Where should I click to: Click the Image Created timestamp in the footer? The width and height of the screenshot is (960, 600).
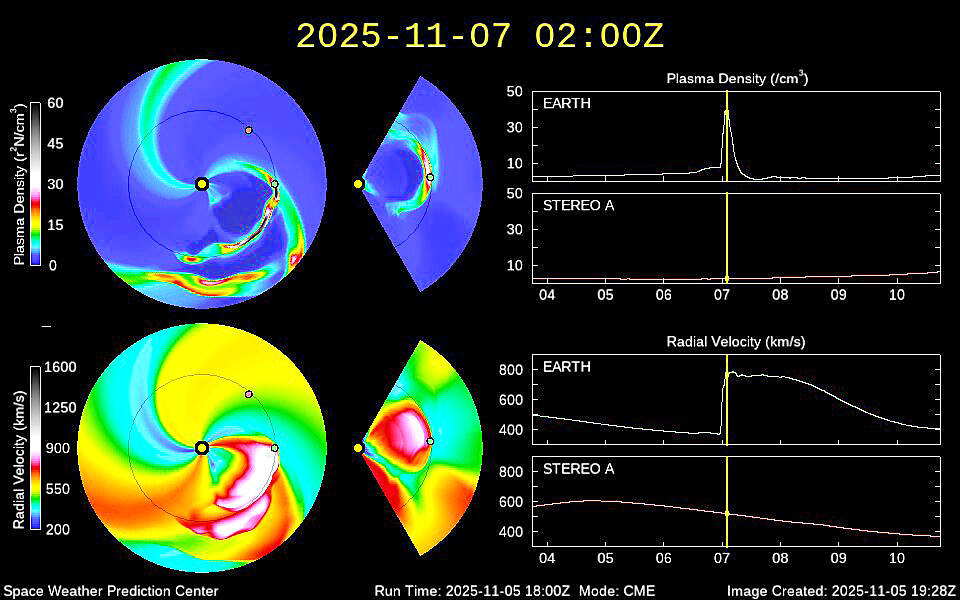pos(841,591)
